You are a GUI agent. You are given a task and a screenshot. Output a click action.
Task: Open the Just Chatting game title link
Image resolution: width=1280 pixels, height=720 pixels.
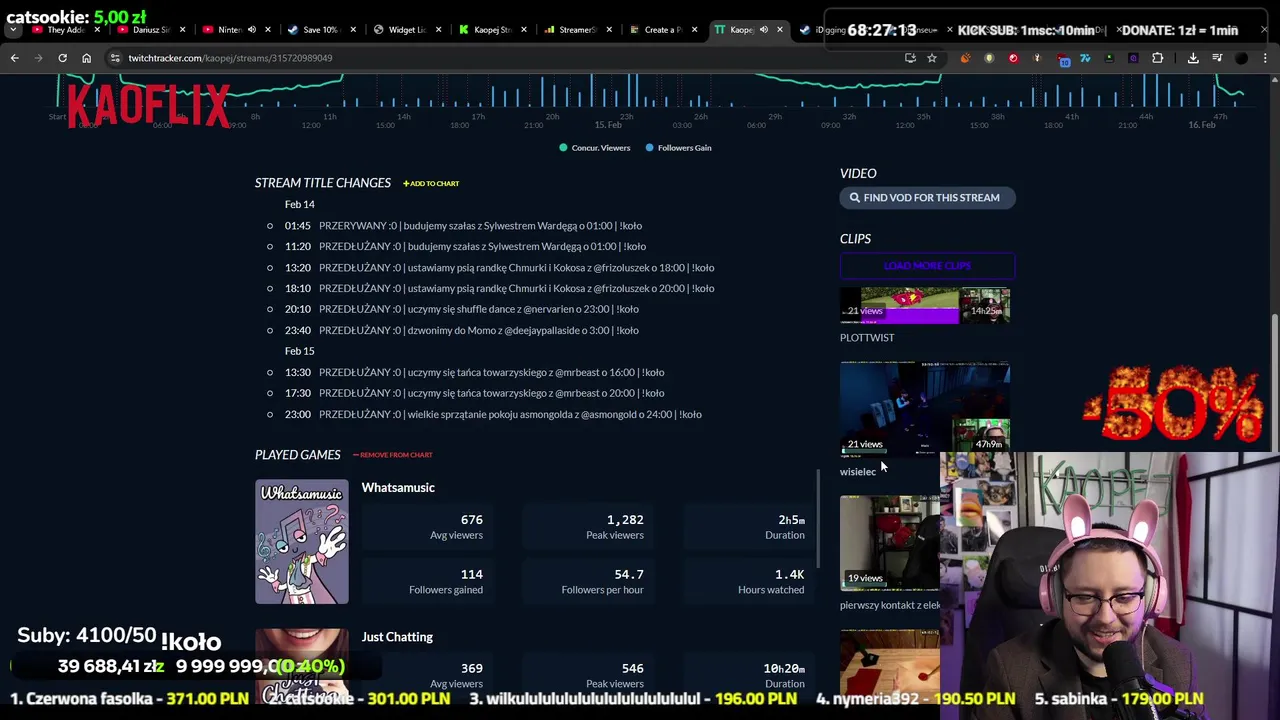(x=397, y=637)
